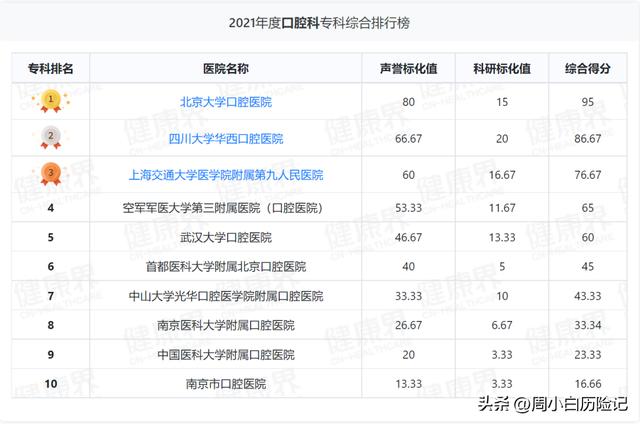The image size is (640, 424).
Task: Select the title 2021年度口腔科专科综合排行榜
Action: click(x=319, y=23)
